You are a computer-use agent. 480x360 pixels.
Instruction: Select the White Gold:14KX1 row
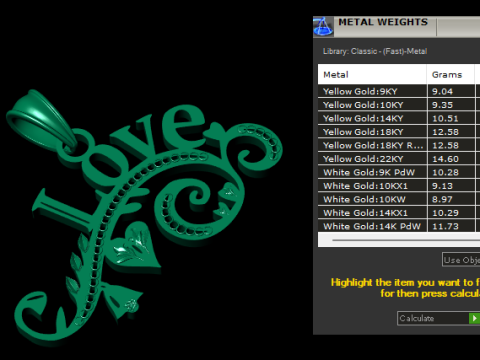tap(399, 213)
